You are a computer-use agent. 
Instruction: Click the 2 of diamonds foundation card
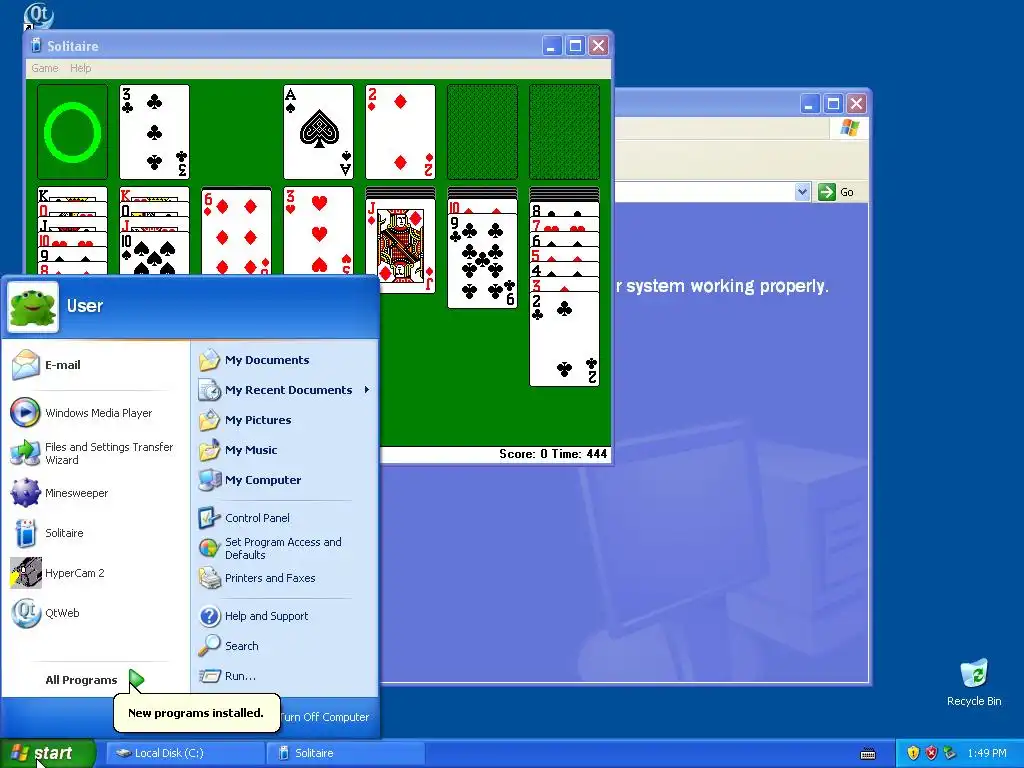[400, 132]
